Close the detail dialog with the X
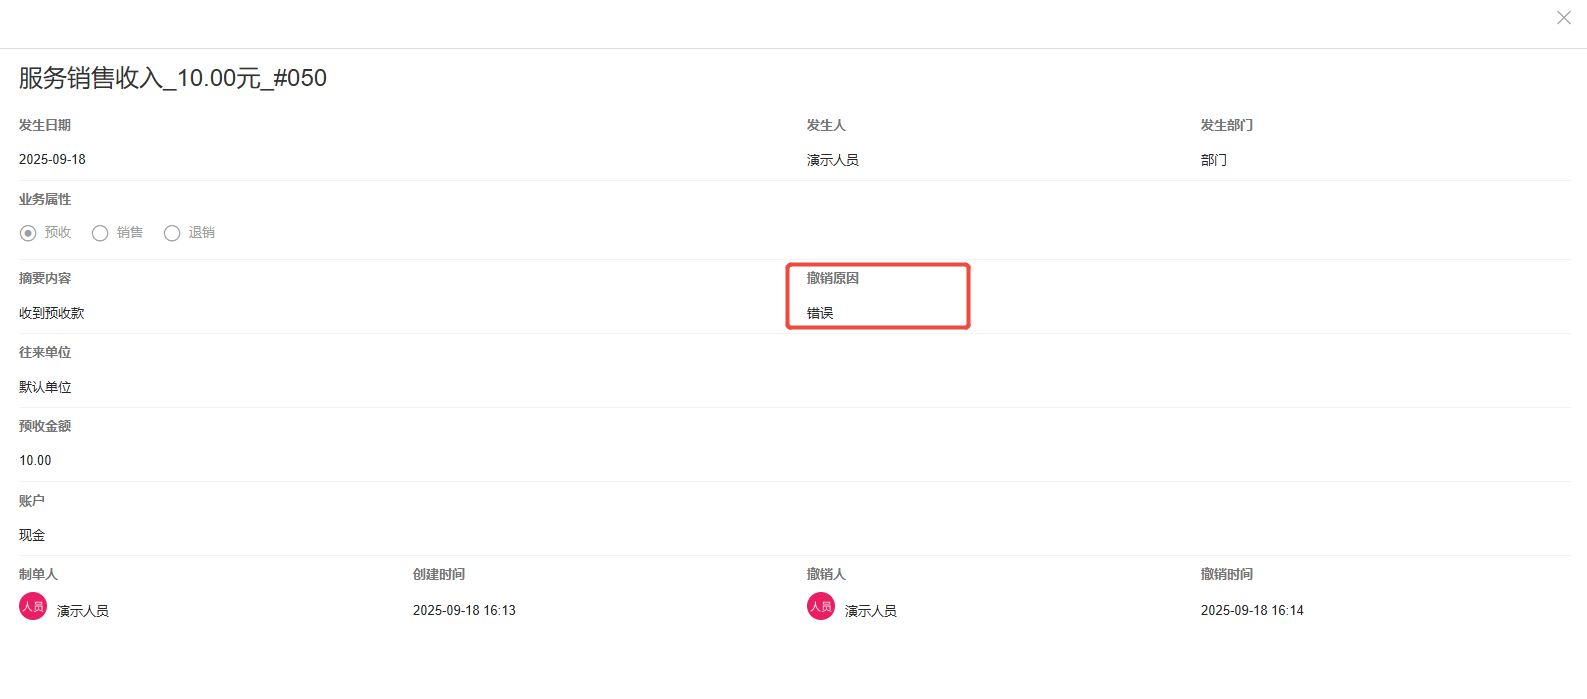 (x=1563, y=18)
